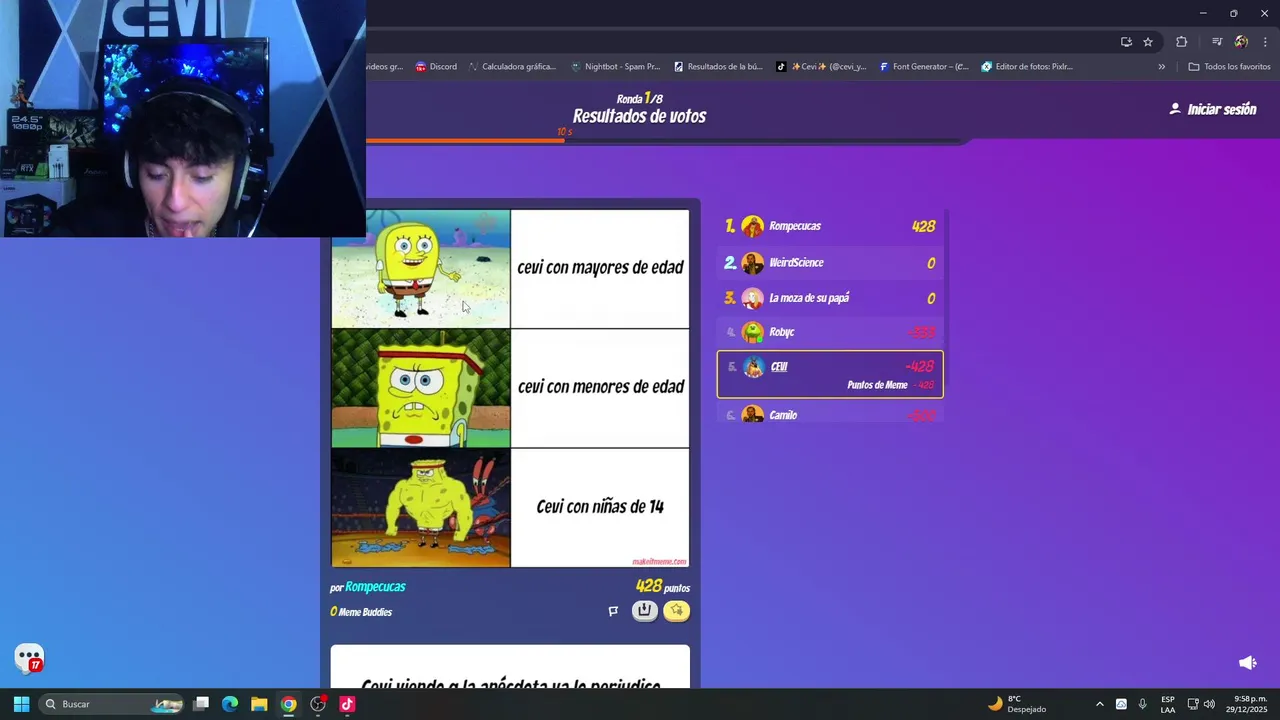Expand the hidden bookmarks chevron

tap(1161, 67)
